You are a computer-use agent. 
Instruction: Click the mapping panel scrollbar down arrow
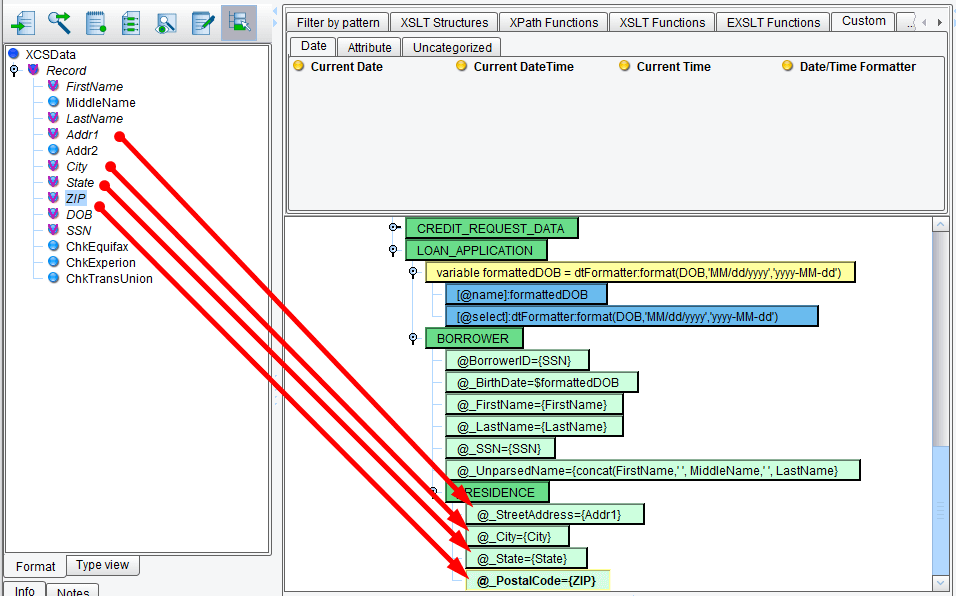click(x=940, y=583)
